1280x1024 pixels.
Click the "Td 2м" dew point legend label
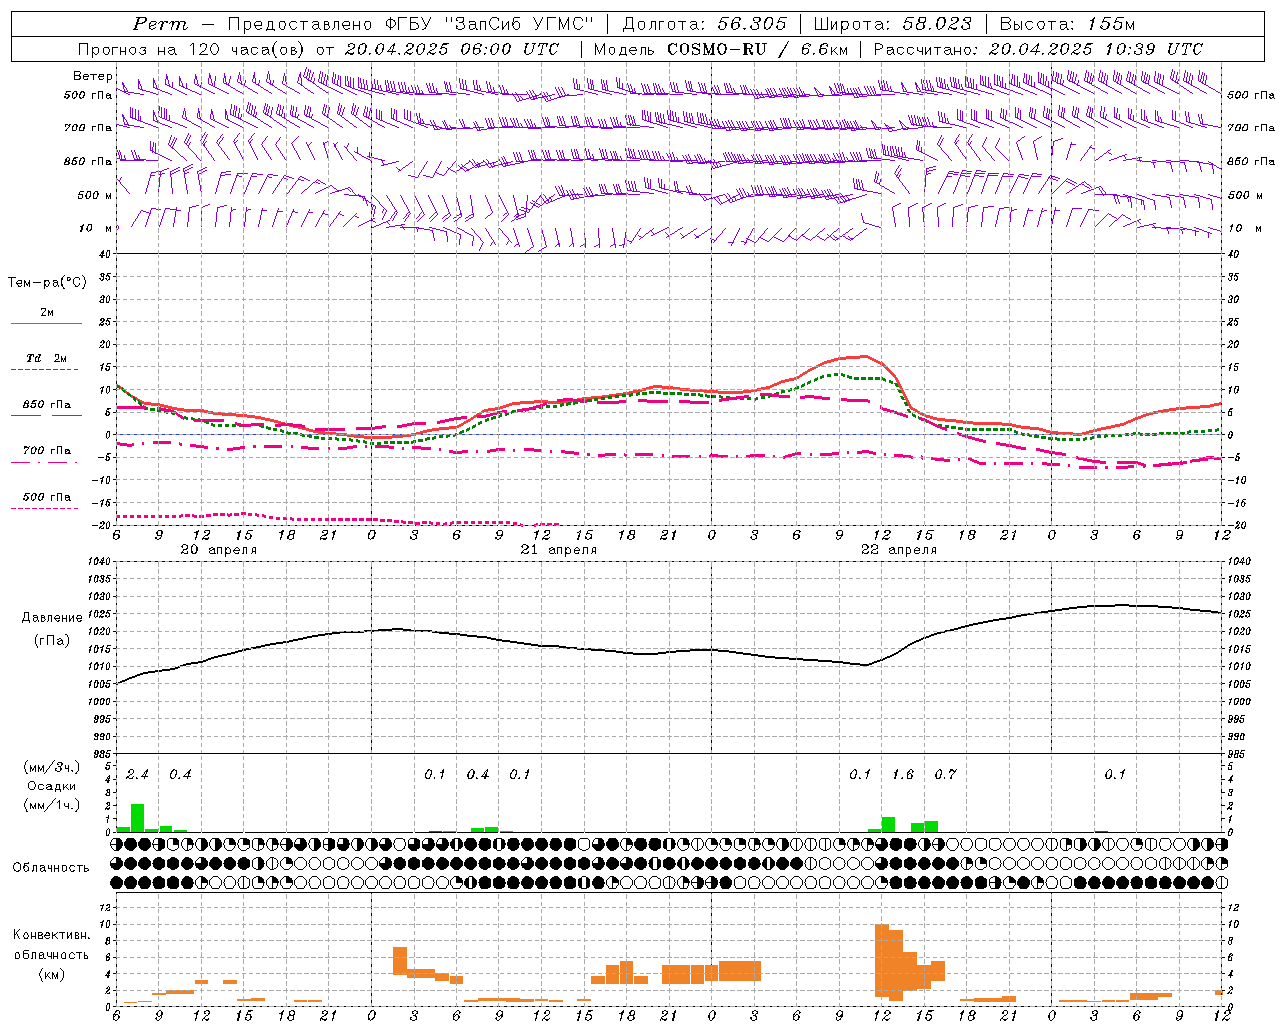[x=46, y=358]
